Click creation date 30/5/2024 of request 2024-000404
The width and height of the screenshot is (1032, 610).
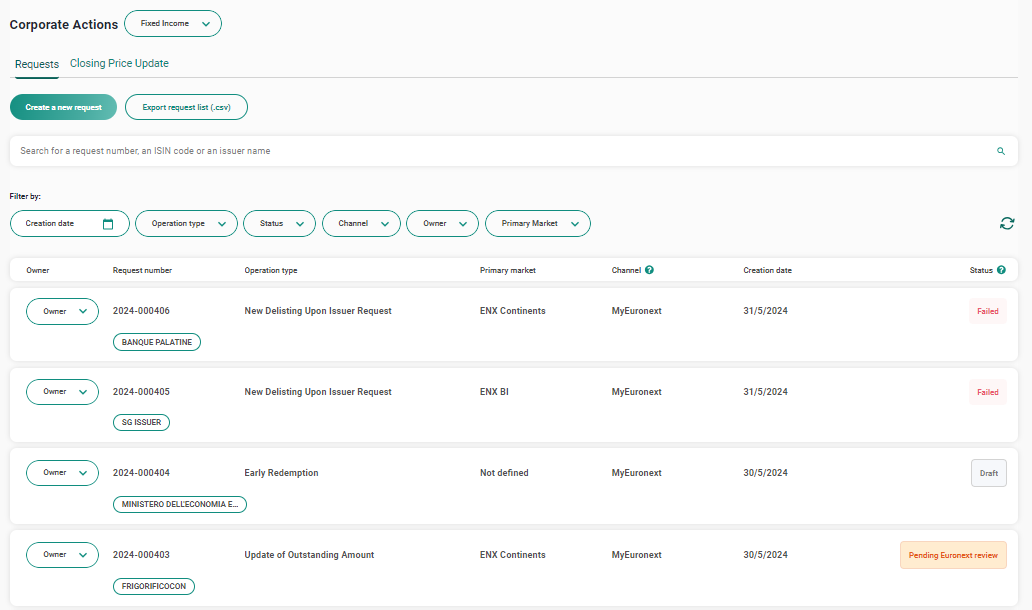pos(765,473)
